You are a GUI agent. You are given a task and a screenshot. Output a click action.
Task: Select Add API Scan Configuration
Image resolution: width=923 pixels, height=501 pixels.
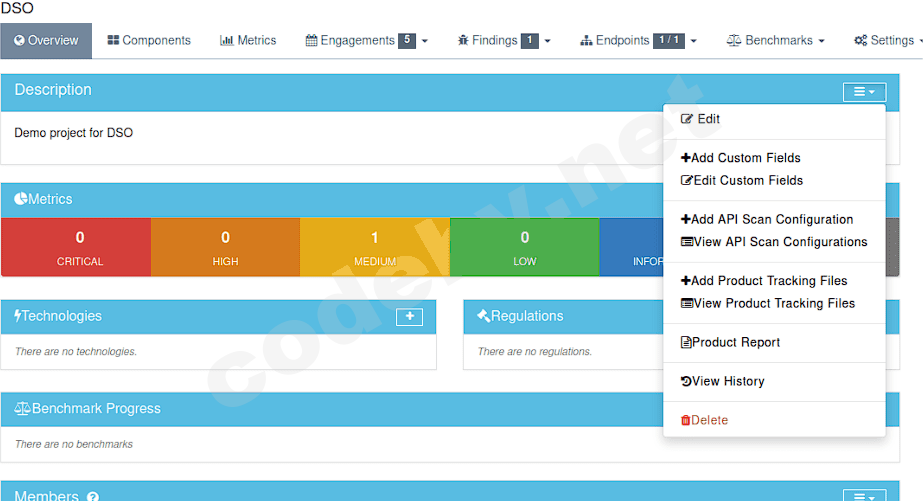point(774,219)
